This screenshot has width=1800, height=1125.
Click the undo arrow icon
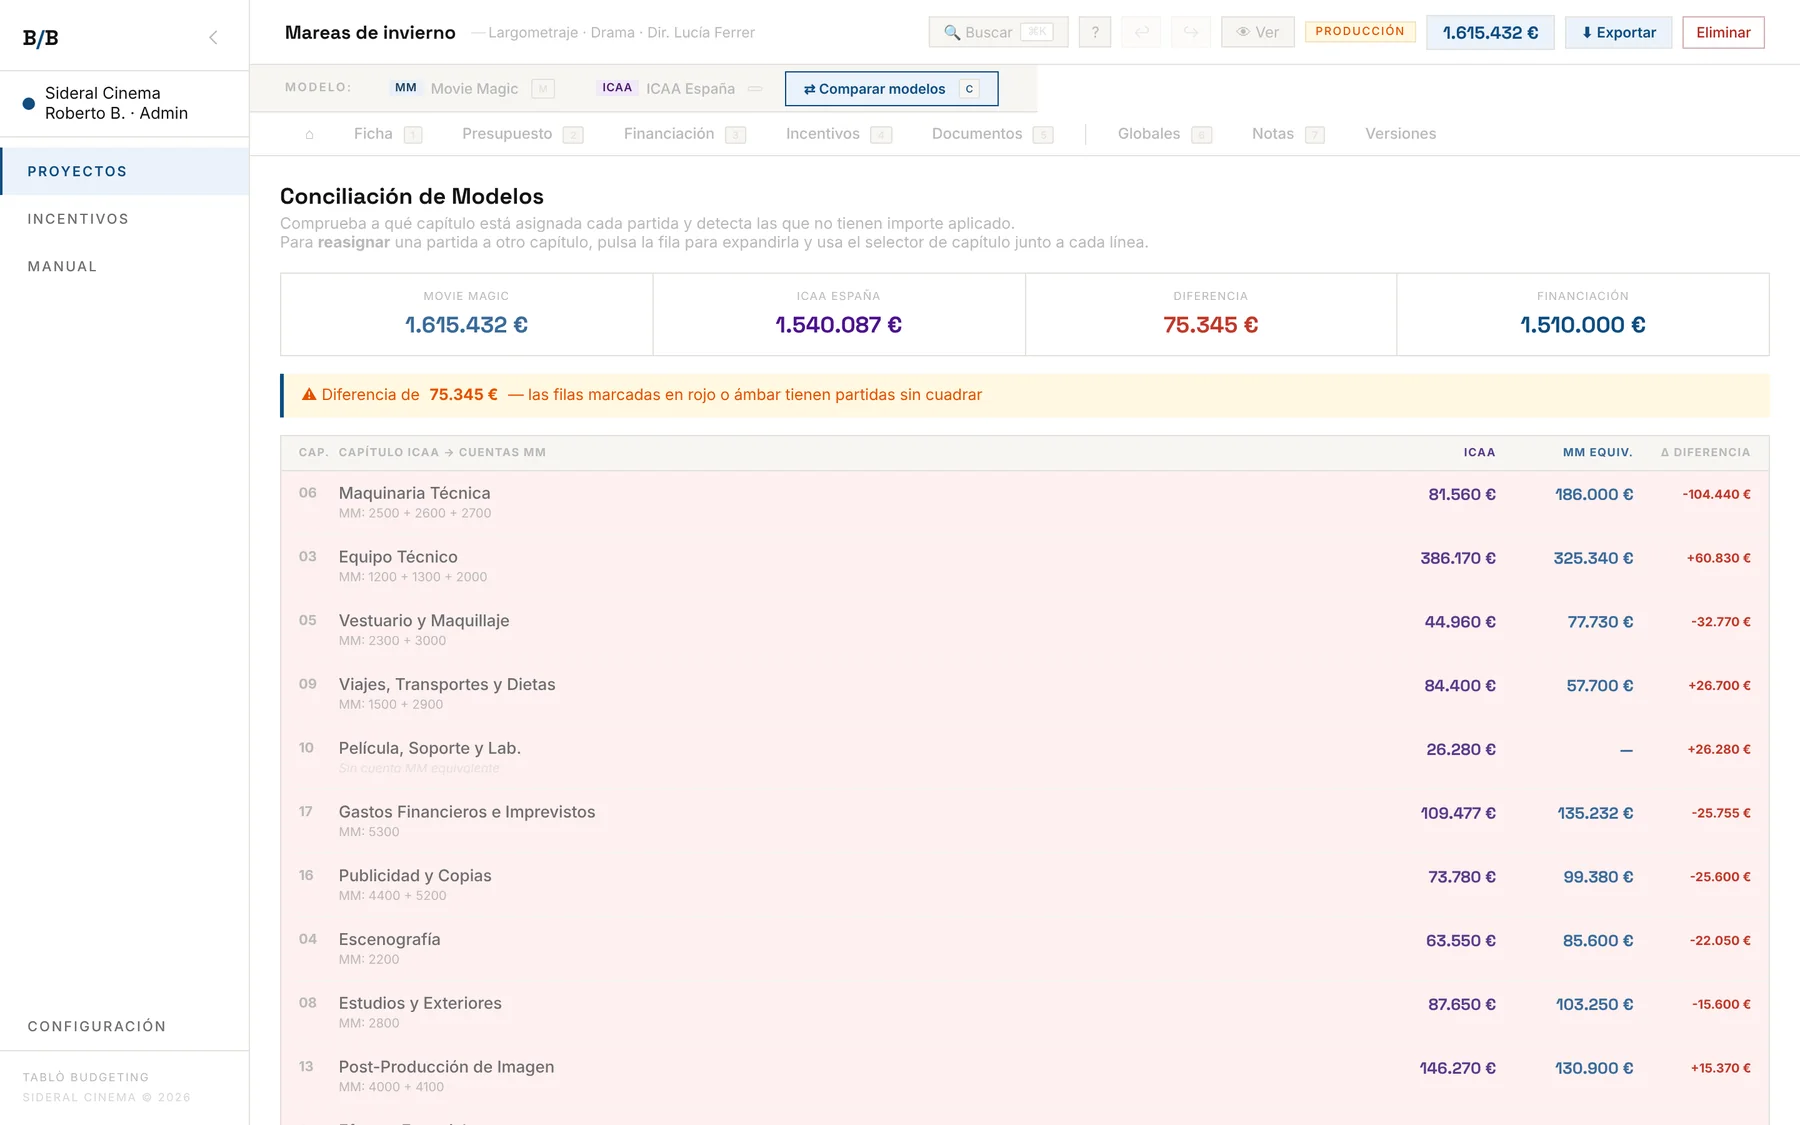pos(1142,32)
